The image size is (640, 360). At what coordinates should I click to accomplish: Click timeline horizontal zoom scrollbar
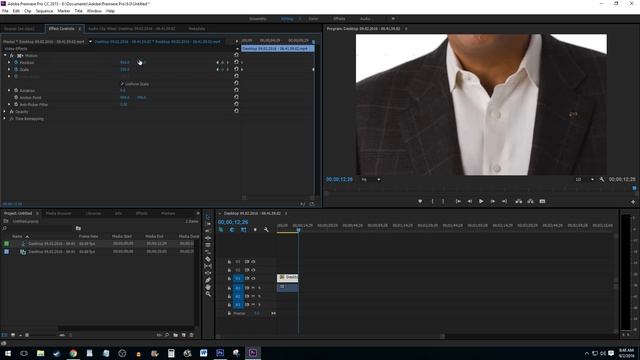click(331, 336)
